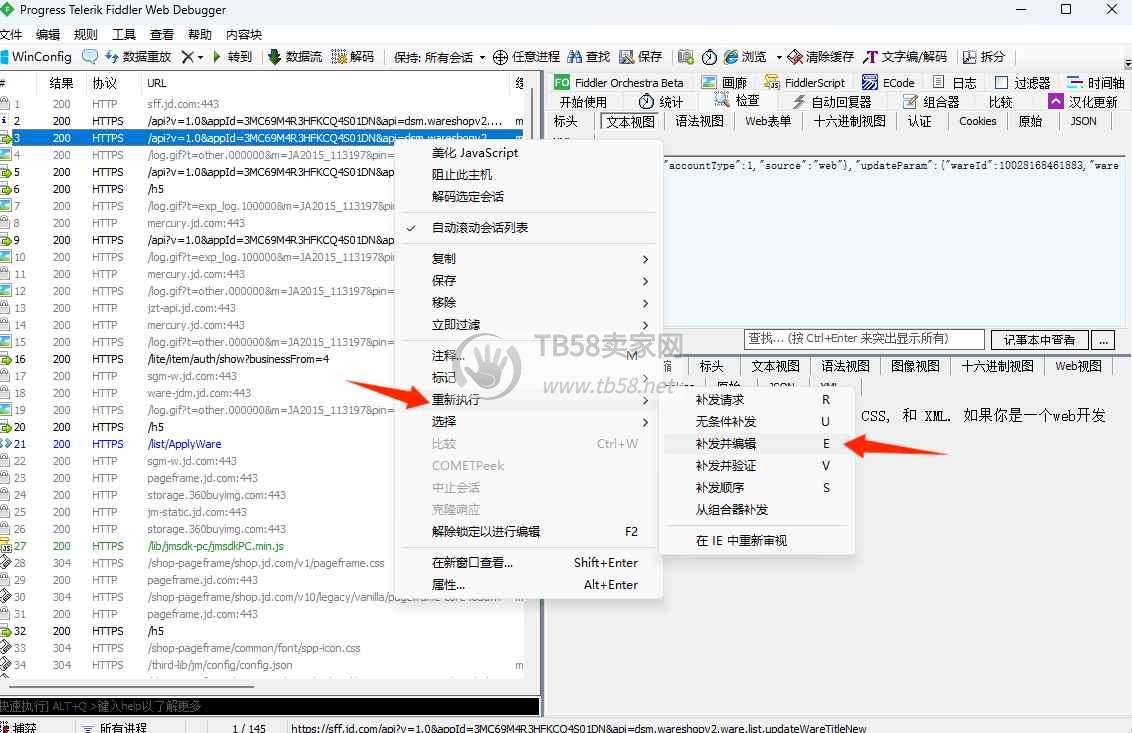
Task: Open the 统计 statistics tab
Action: pyautogui.click(x=661, y=102)
